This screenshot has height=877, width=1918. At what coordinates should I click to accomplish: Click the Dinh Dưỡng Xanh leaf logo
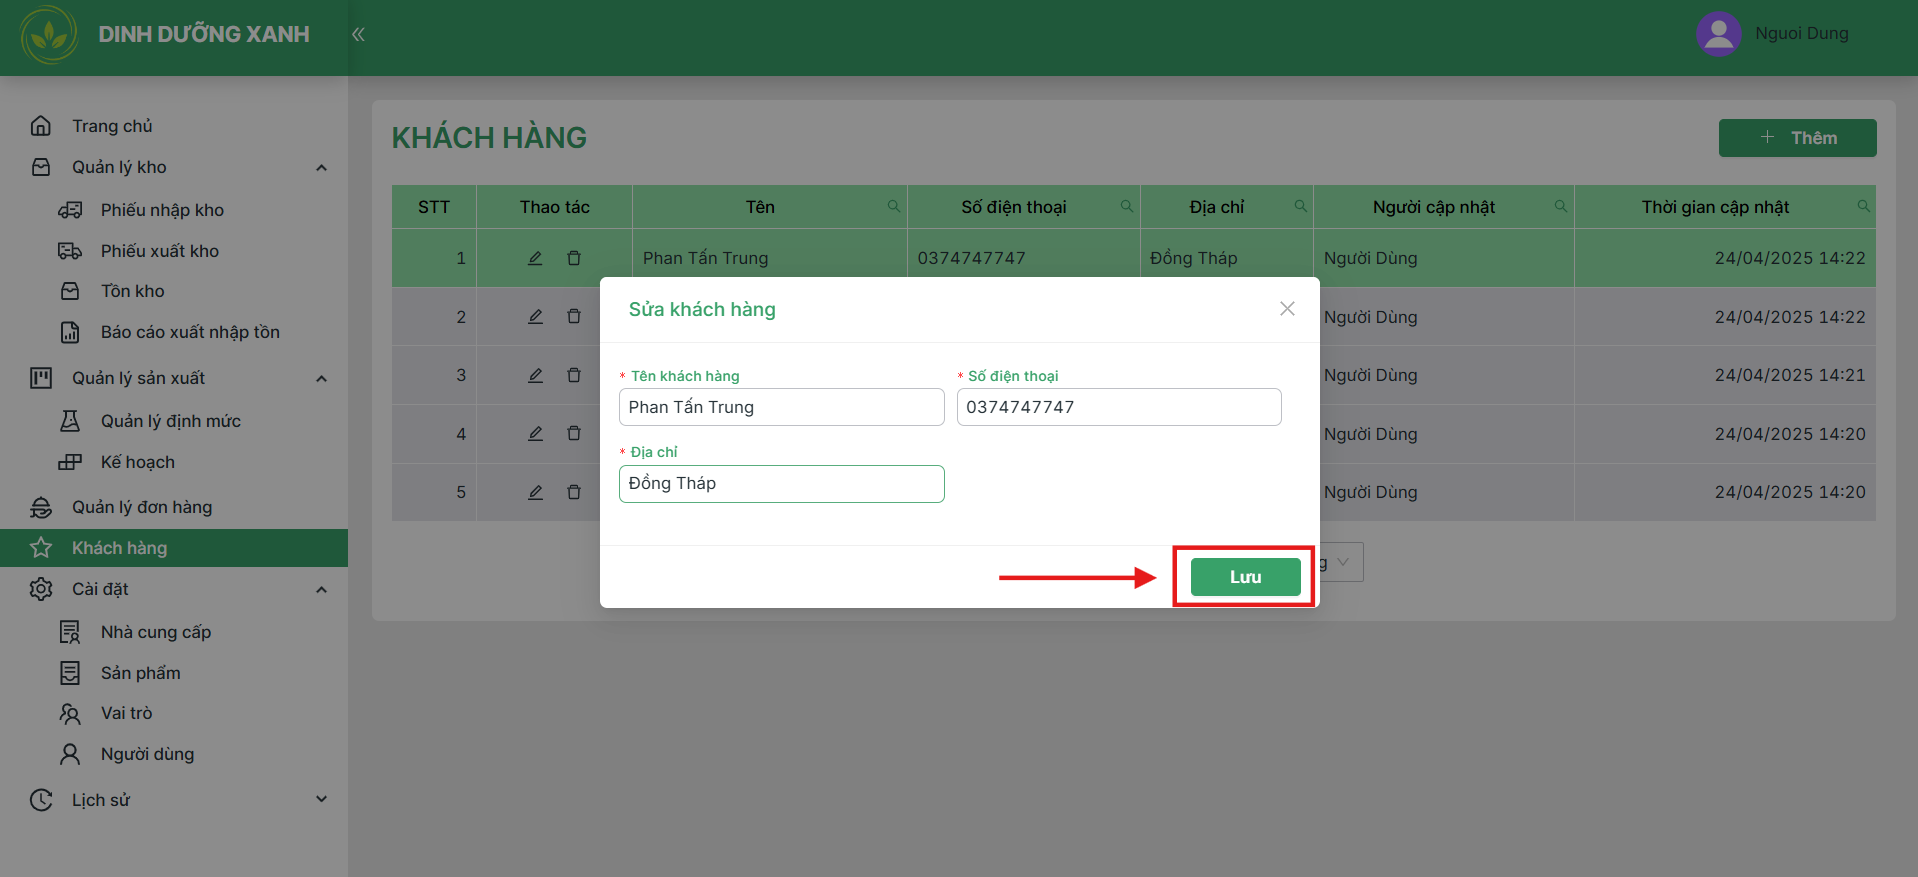point(49,35)
